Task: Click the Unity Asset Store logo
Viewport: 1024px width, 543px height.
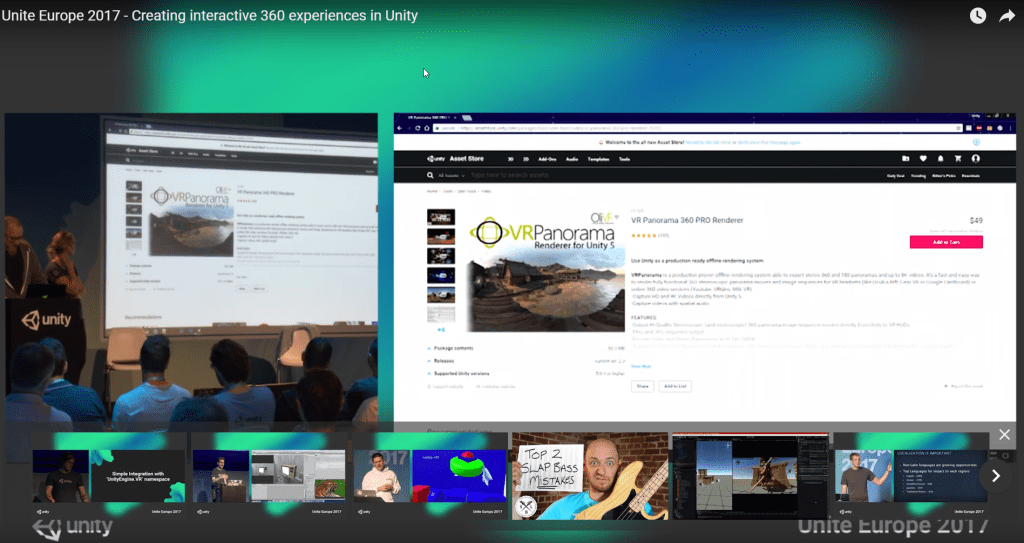Action: 449,158
